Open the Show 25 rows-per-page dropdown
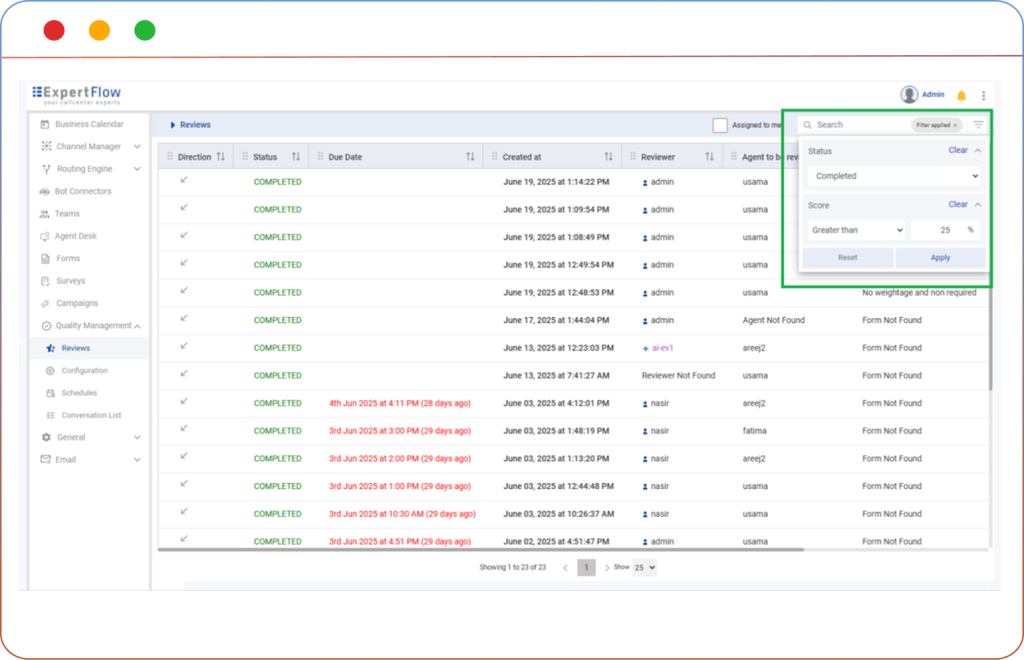Viewport: 1024px width, 660px height. coord(645,567)
